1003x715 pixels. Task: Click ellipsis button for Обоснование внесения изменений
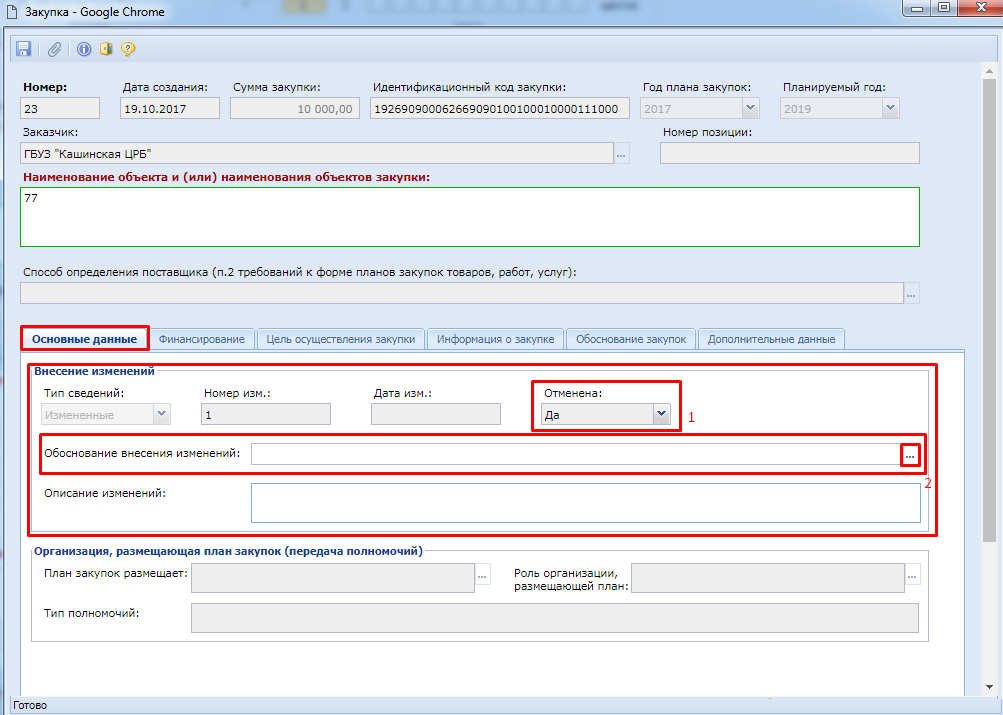click(910, 455)
